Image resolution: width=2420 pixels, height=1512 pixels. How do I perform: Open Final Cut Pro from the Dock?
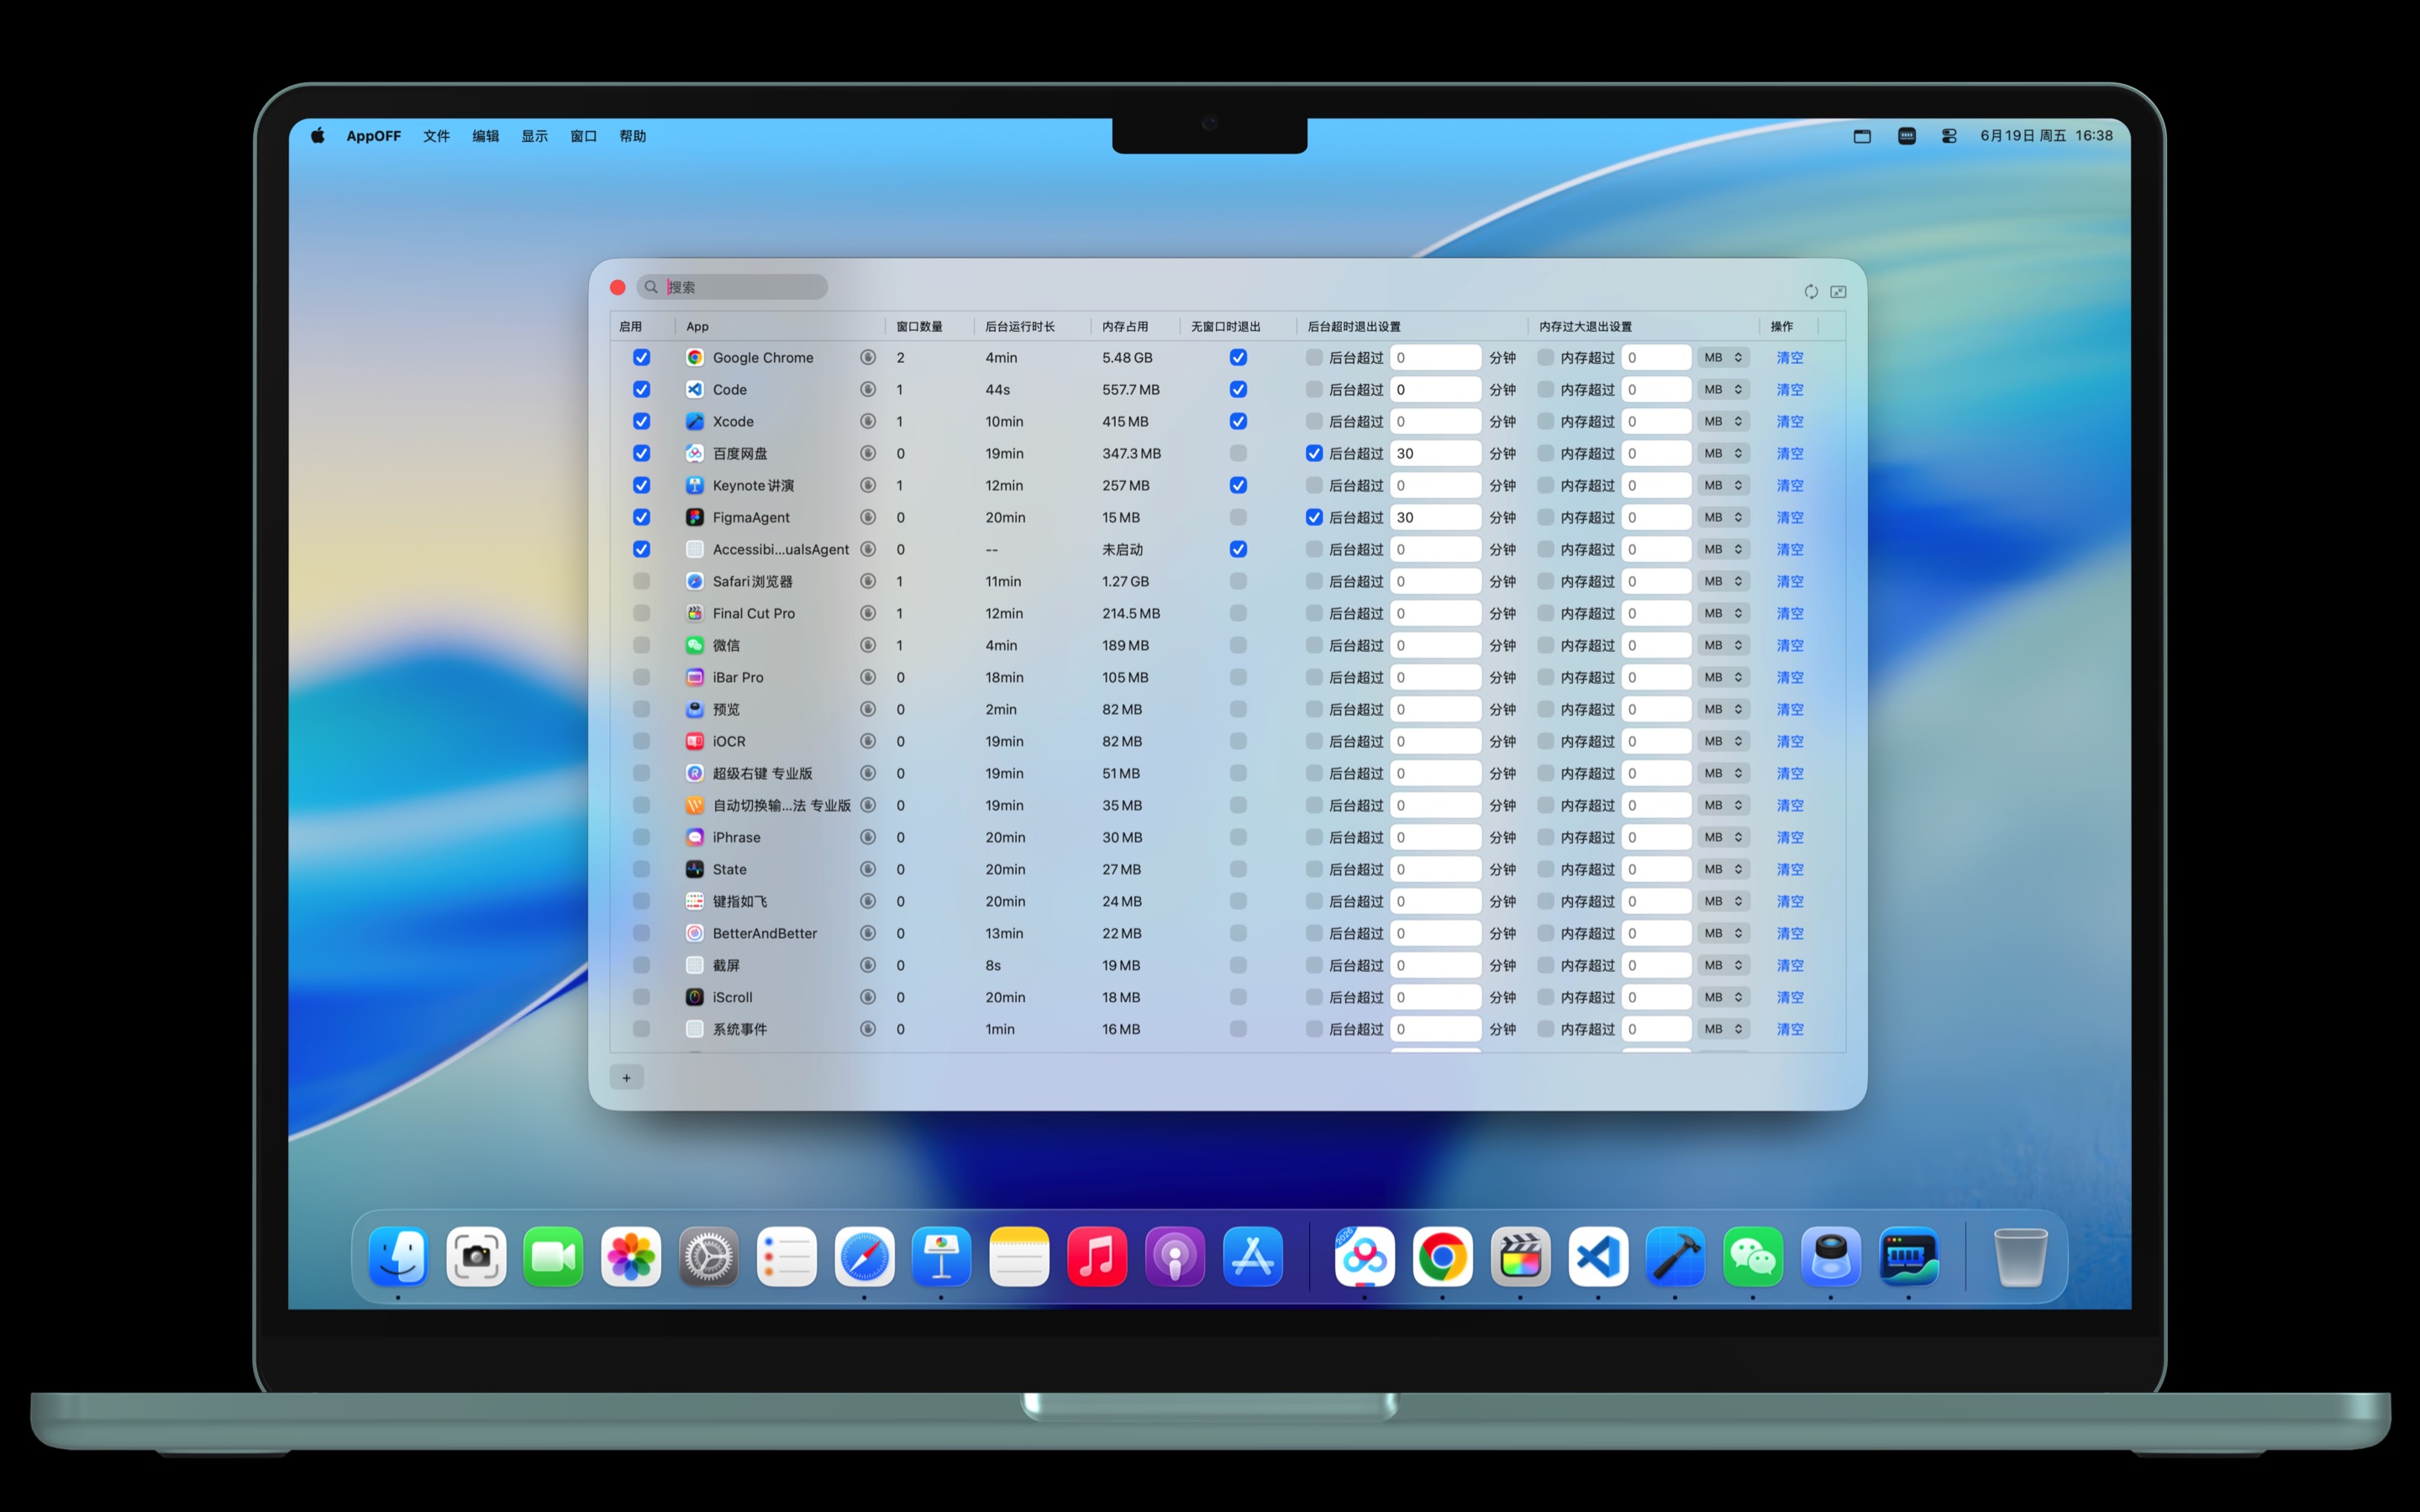click(x=1520, y=1257)
